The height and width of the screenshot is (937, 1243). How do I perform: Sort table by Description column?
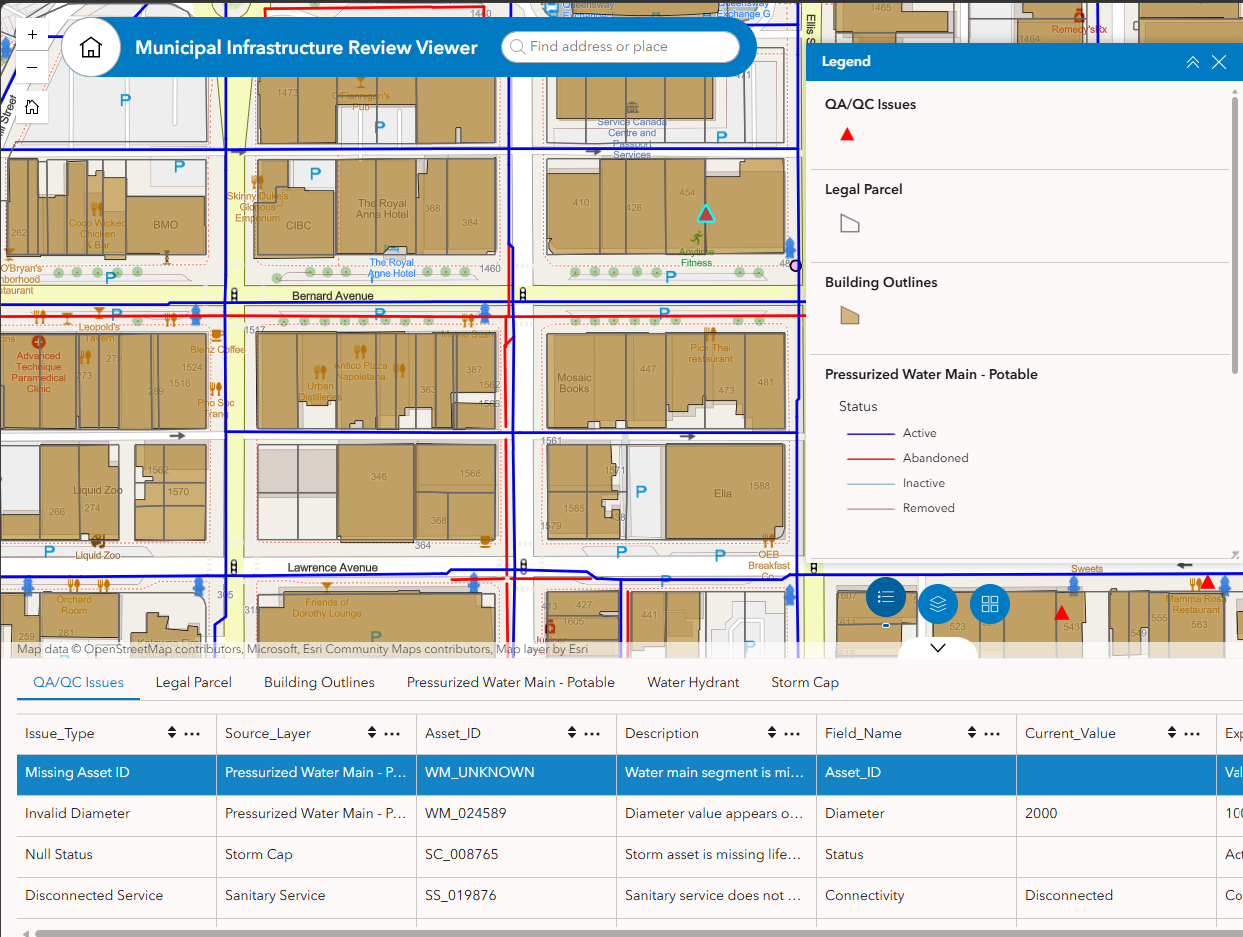(x=772, y=733)
